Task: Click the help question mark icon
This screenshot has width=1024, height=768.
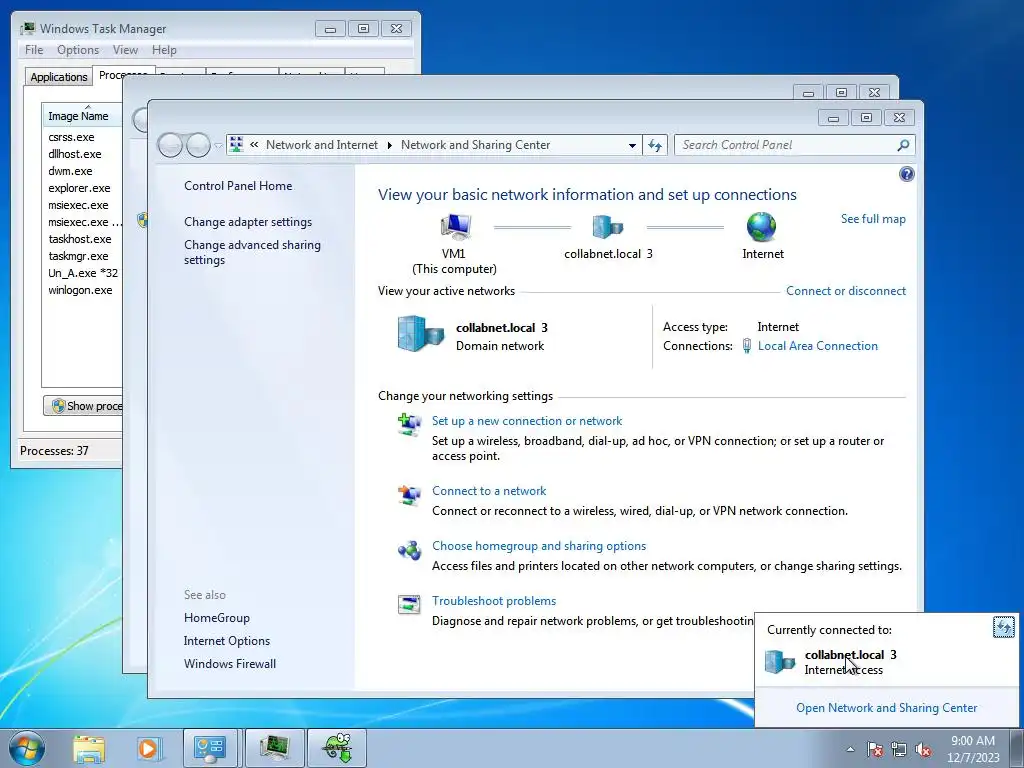Action: click(x=906, y=174)
